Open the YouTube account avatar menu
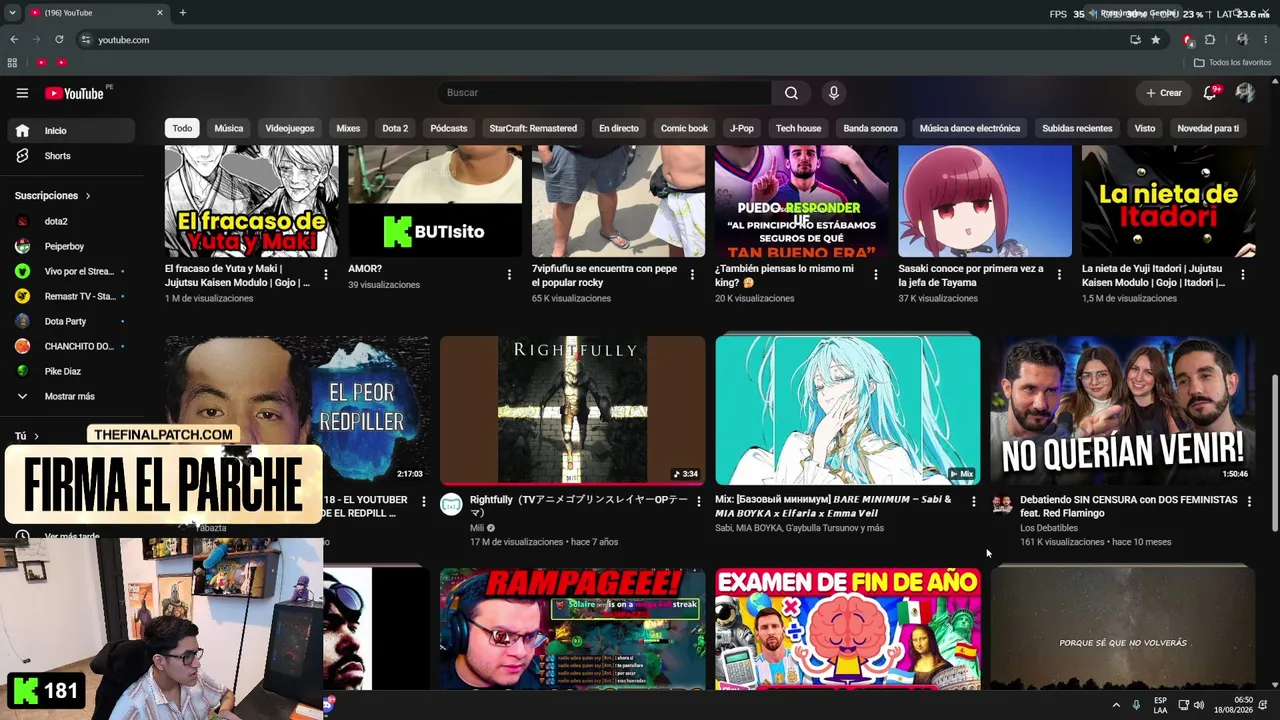Image resolution: width=1280 pixels, height=720 pixels. [1245, 93]
